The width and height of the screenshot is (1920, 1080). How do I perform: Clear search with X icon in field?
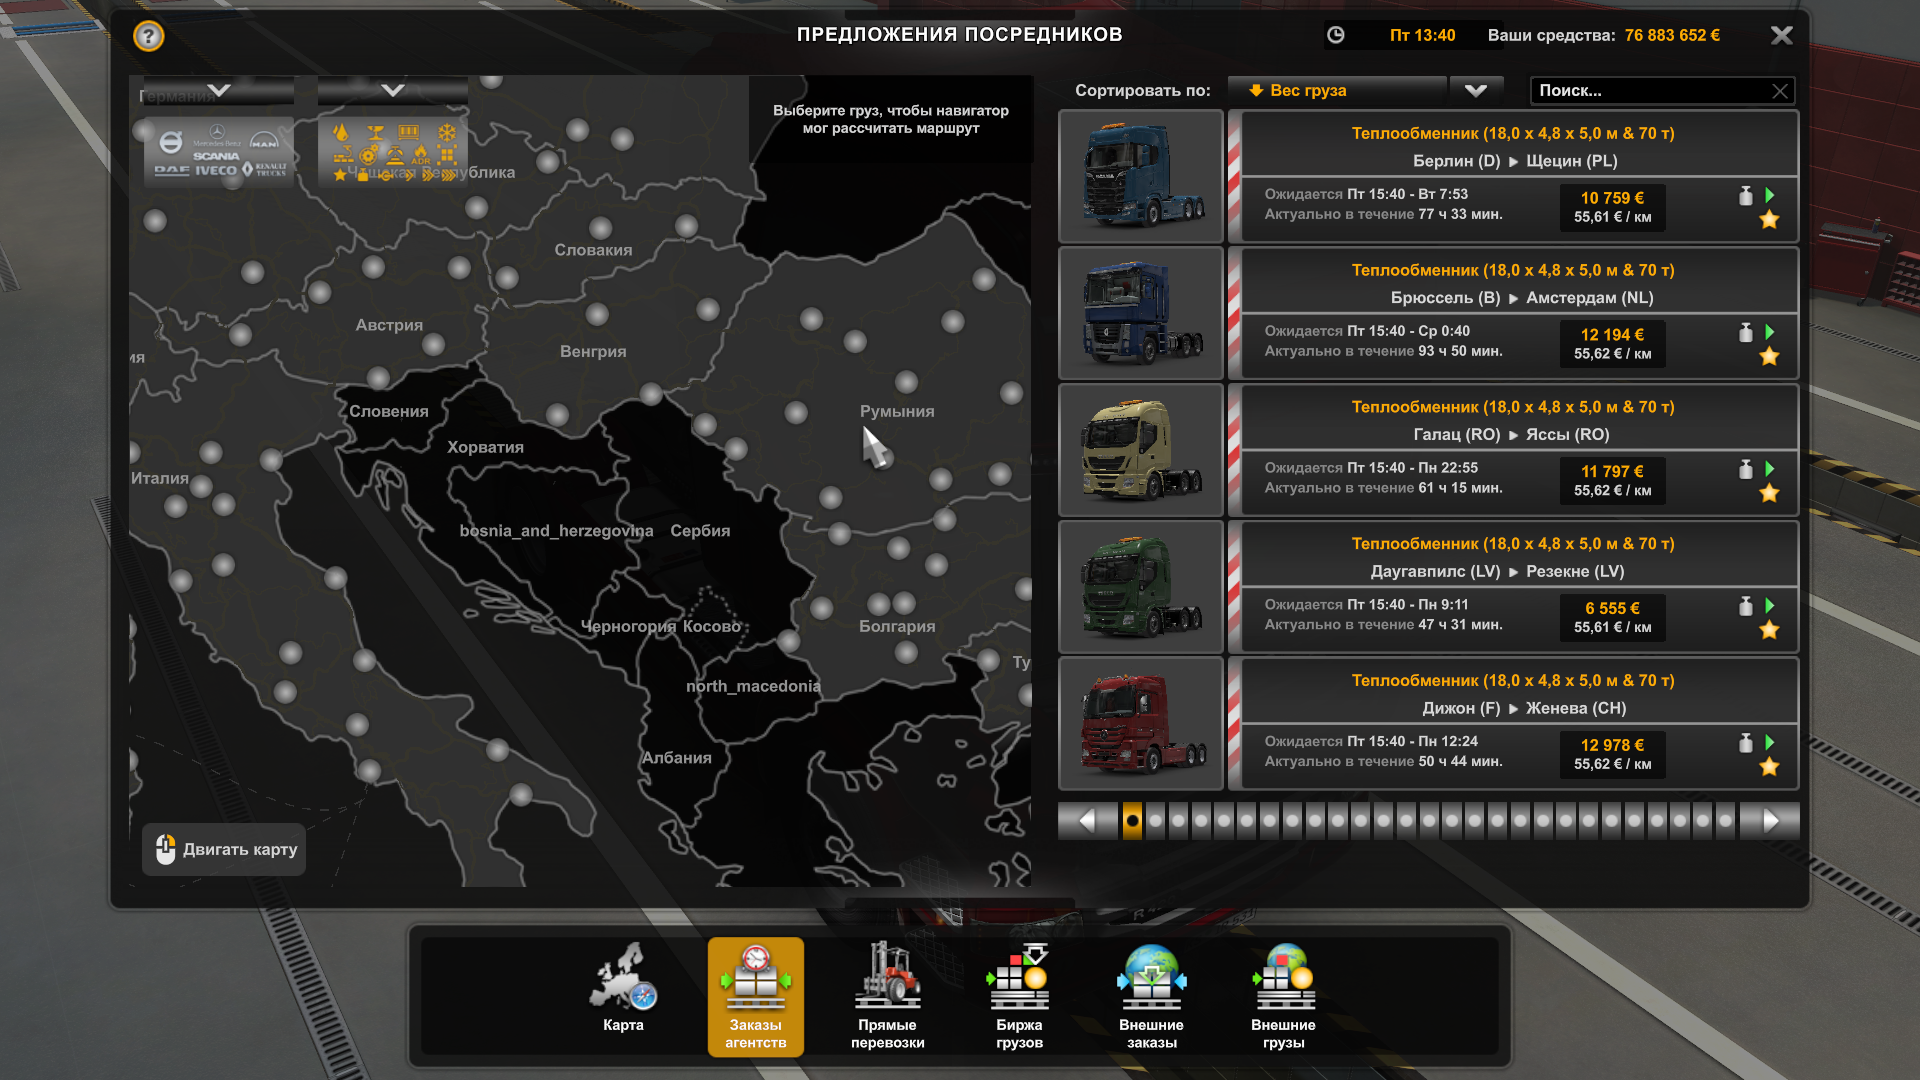[1780, 91]
